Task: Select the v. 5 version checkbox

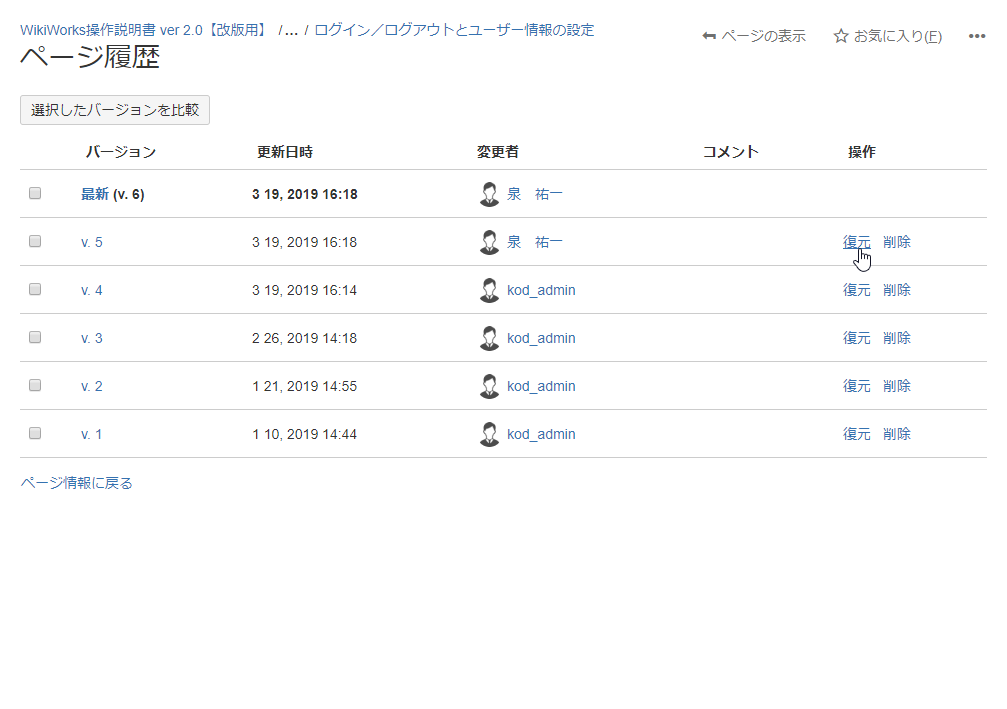Action: (35, 241)
